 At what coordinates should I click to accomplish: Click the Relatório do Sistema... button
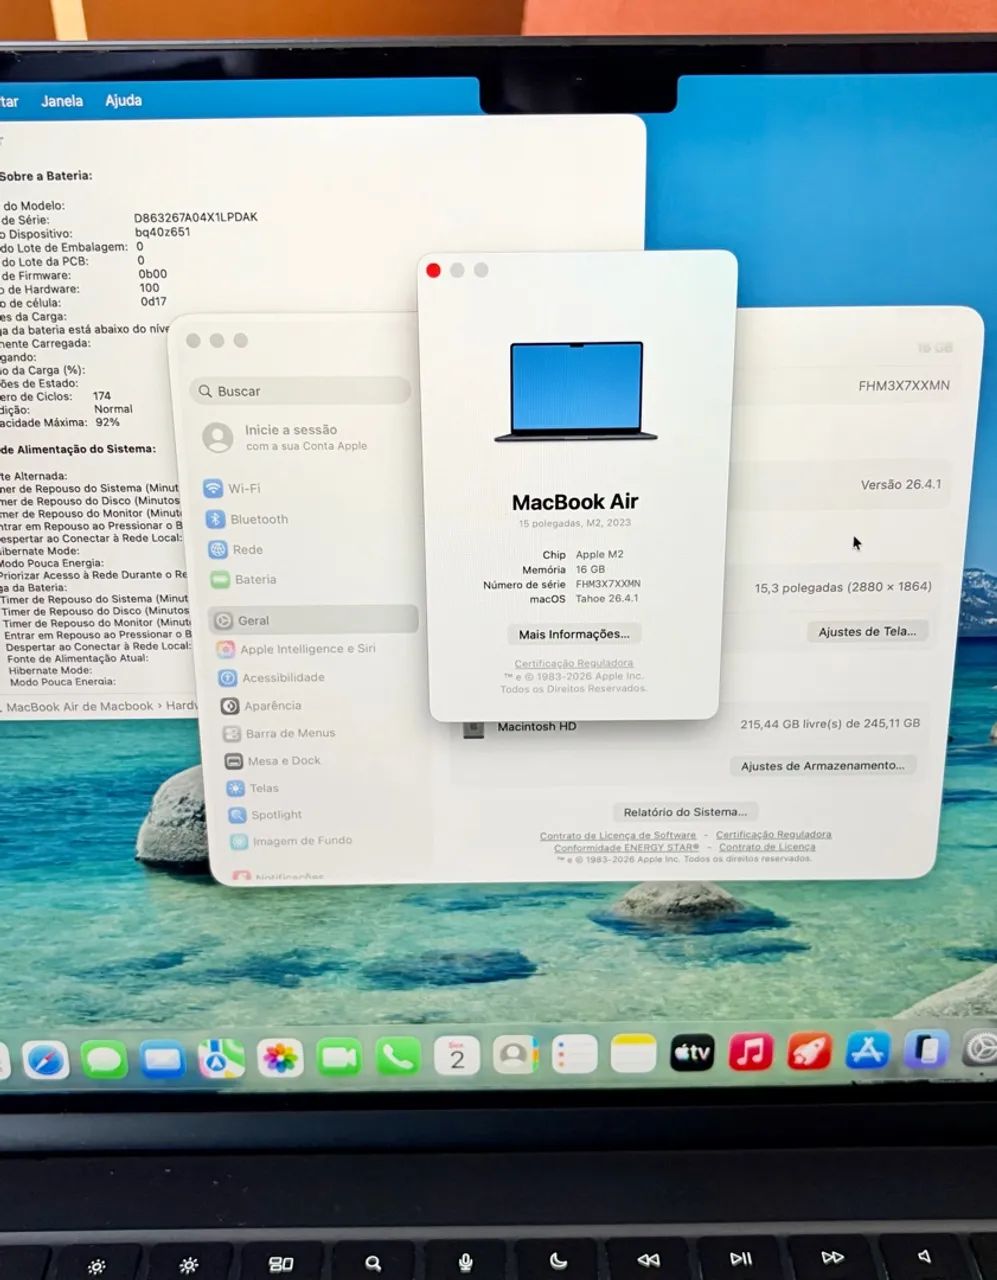(685, 812)
